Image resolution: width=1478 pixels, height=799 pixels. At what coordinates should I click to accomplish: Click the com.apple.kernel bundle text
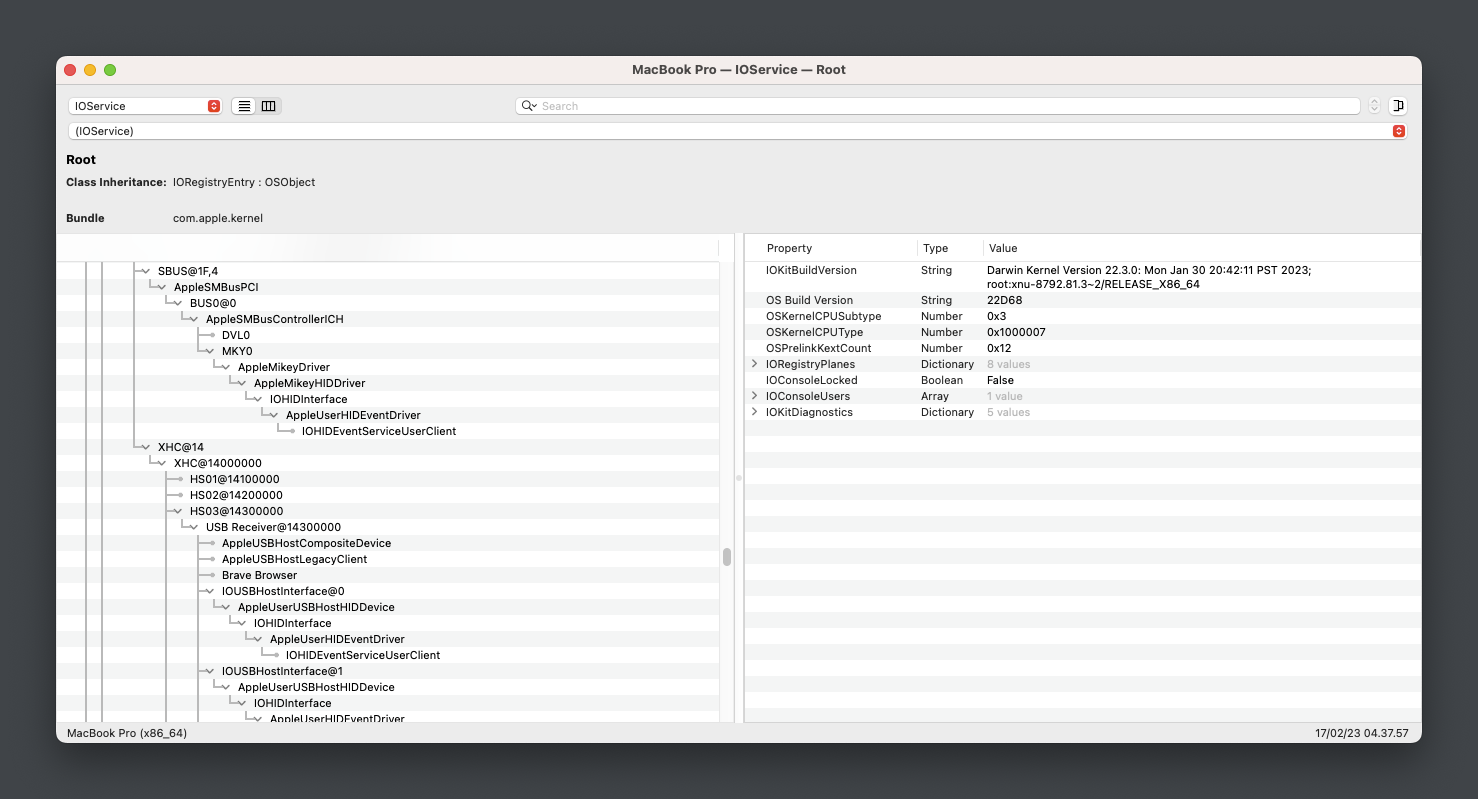point(218,218)
